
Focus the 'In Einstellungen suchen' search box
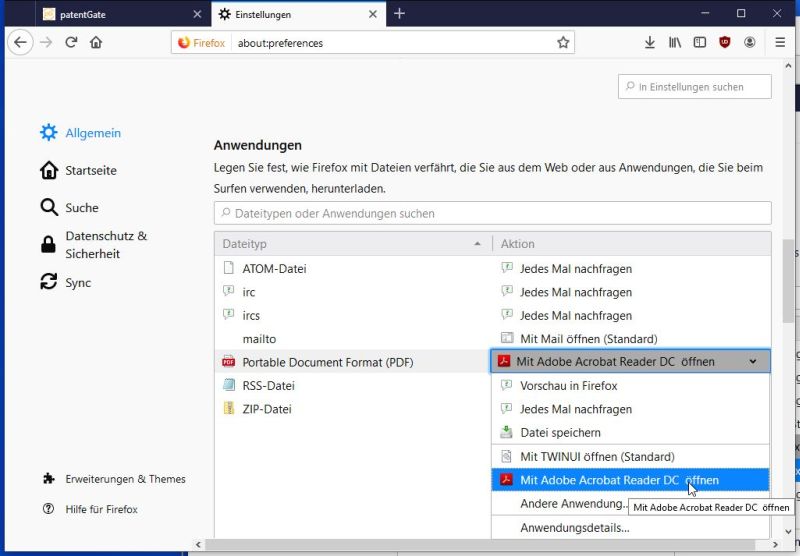pyautogui.click(x=694, y=87)
